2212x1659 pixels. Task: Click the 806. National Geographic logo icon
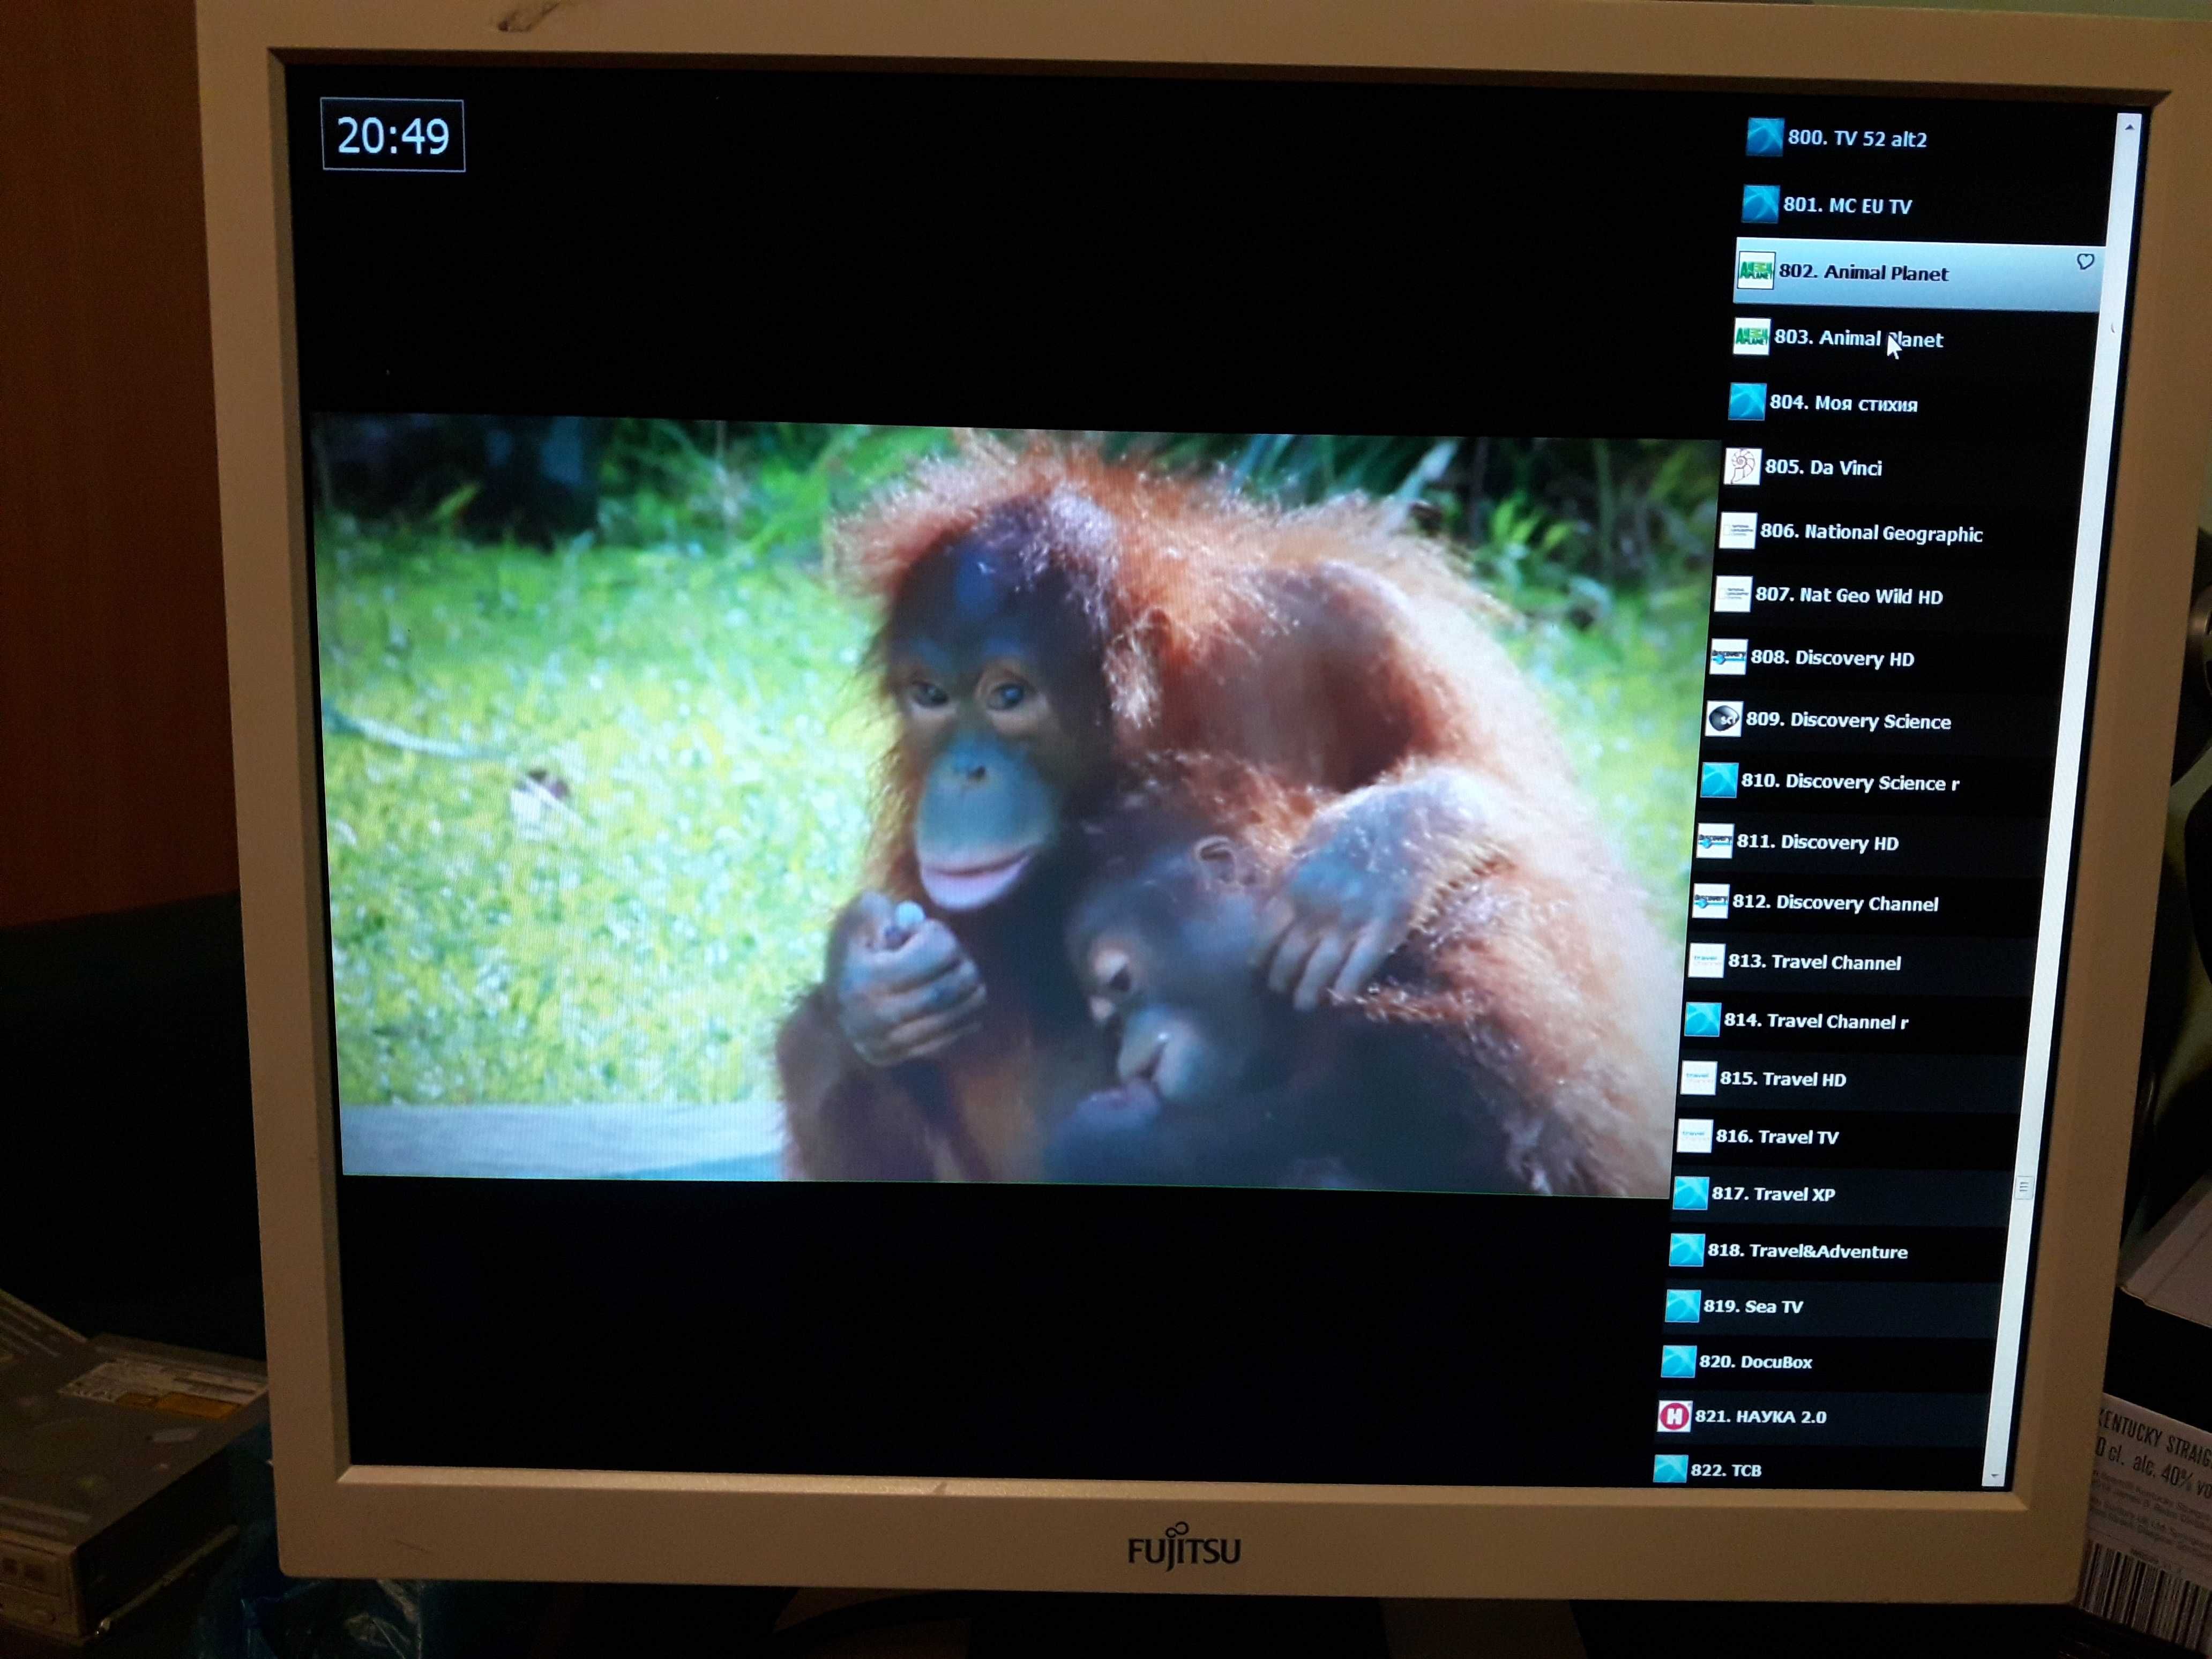click(x=1738, y=531)
